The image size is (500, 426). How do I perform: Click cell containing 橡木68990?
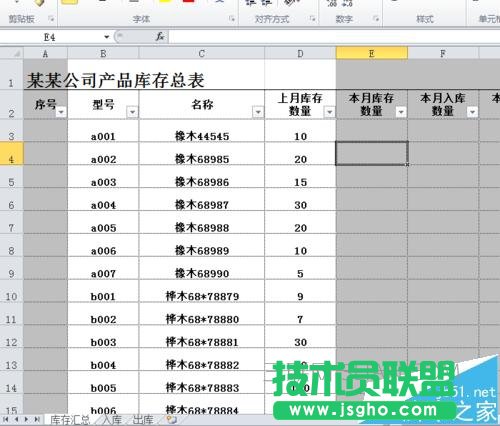(x=202, y=268)
